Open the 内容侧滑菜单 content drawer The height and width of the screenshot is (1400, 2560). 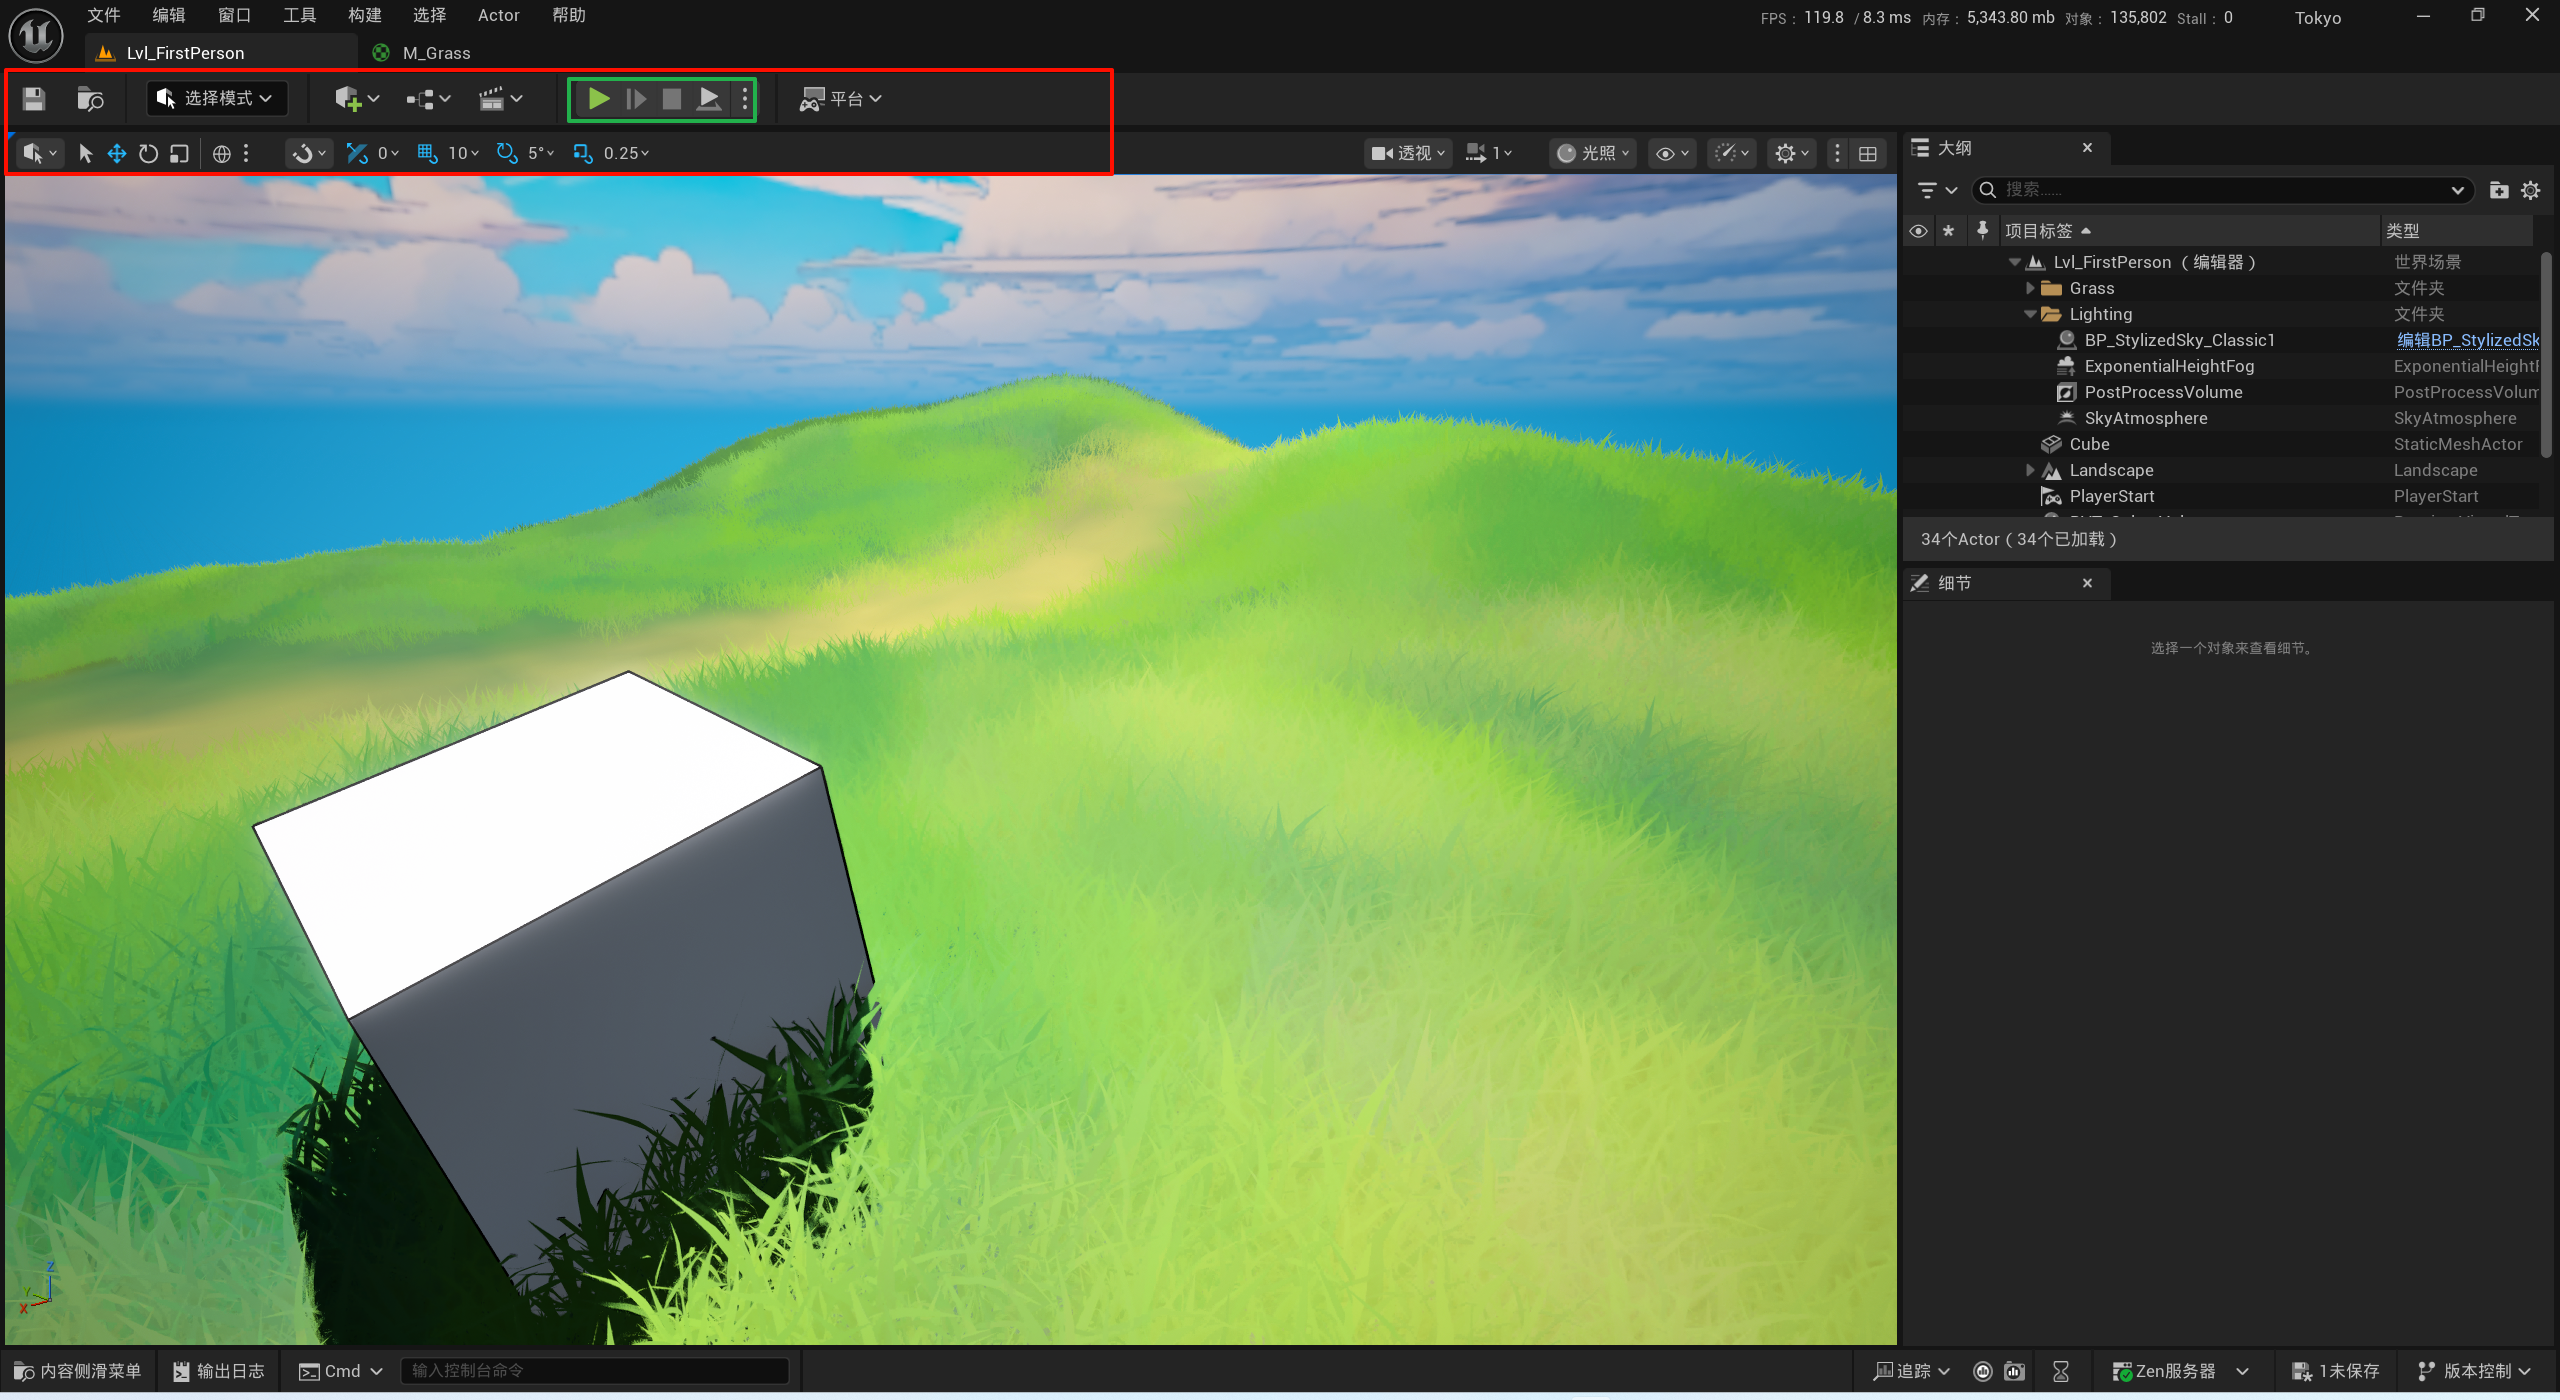click(78, 1371)
